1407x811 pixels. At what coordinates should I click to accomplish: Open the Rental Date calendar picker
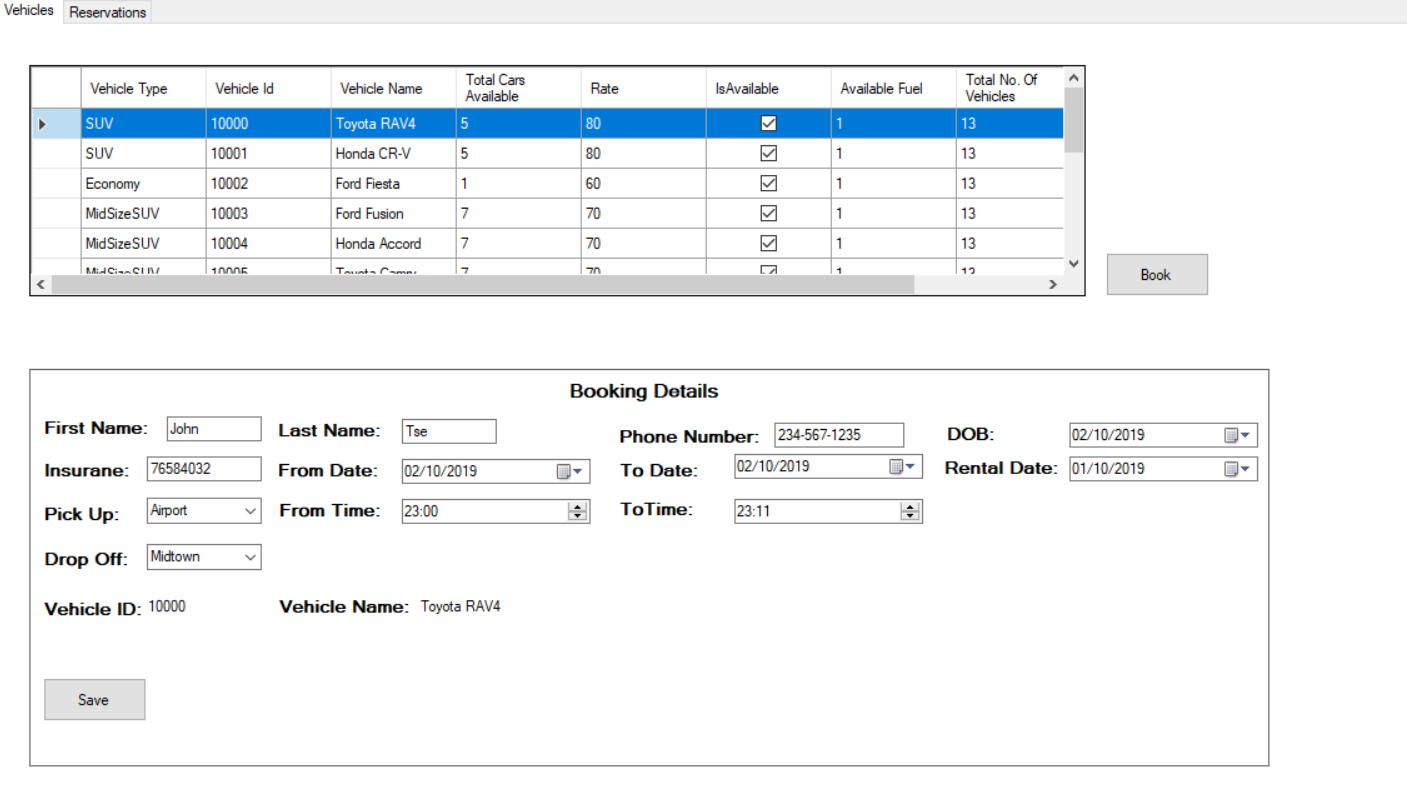click(1238, 468)
